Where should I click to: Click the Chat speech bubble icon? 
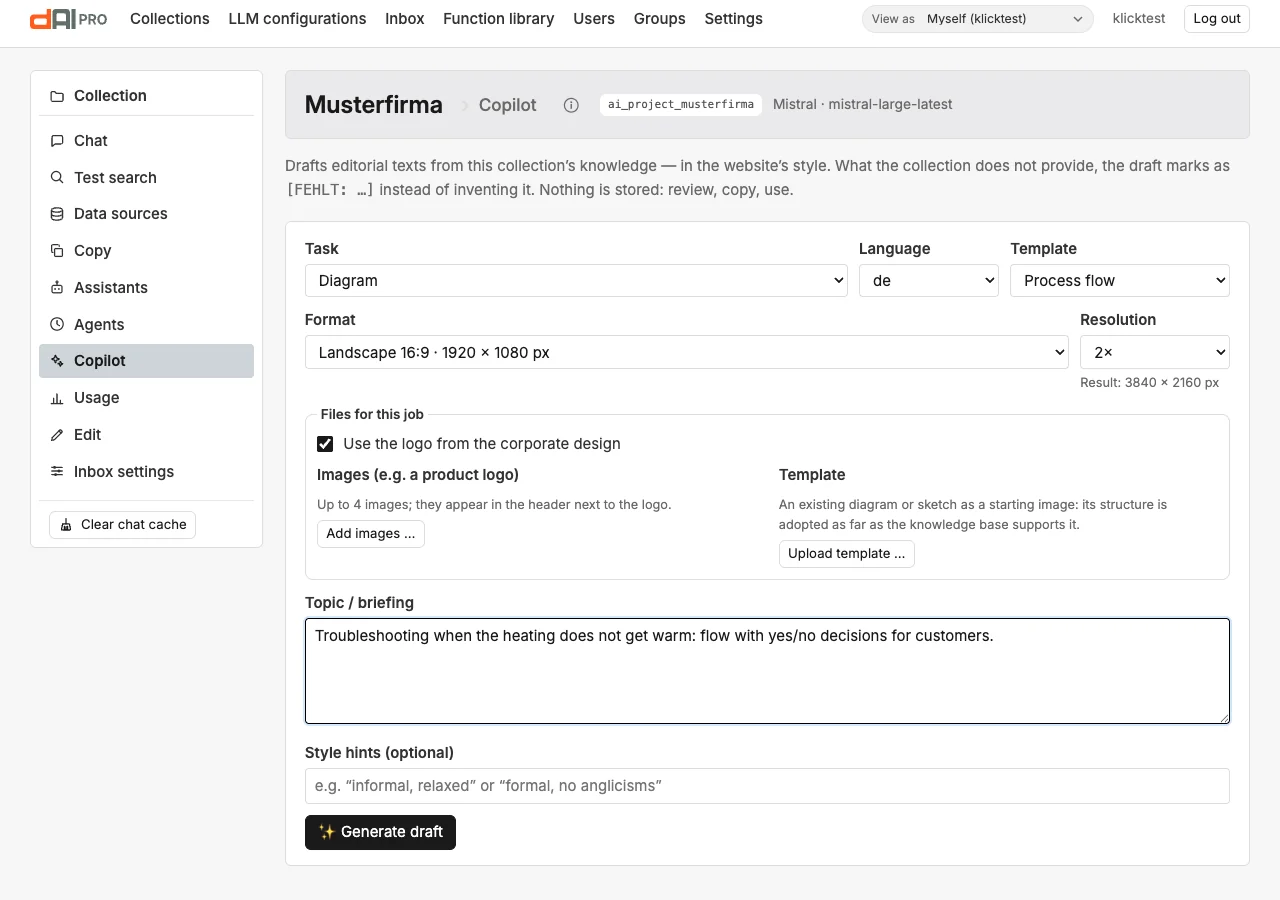(57, 141)
